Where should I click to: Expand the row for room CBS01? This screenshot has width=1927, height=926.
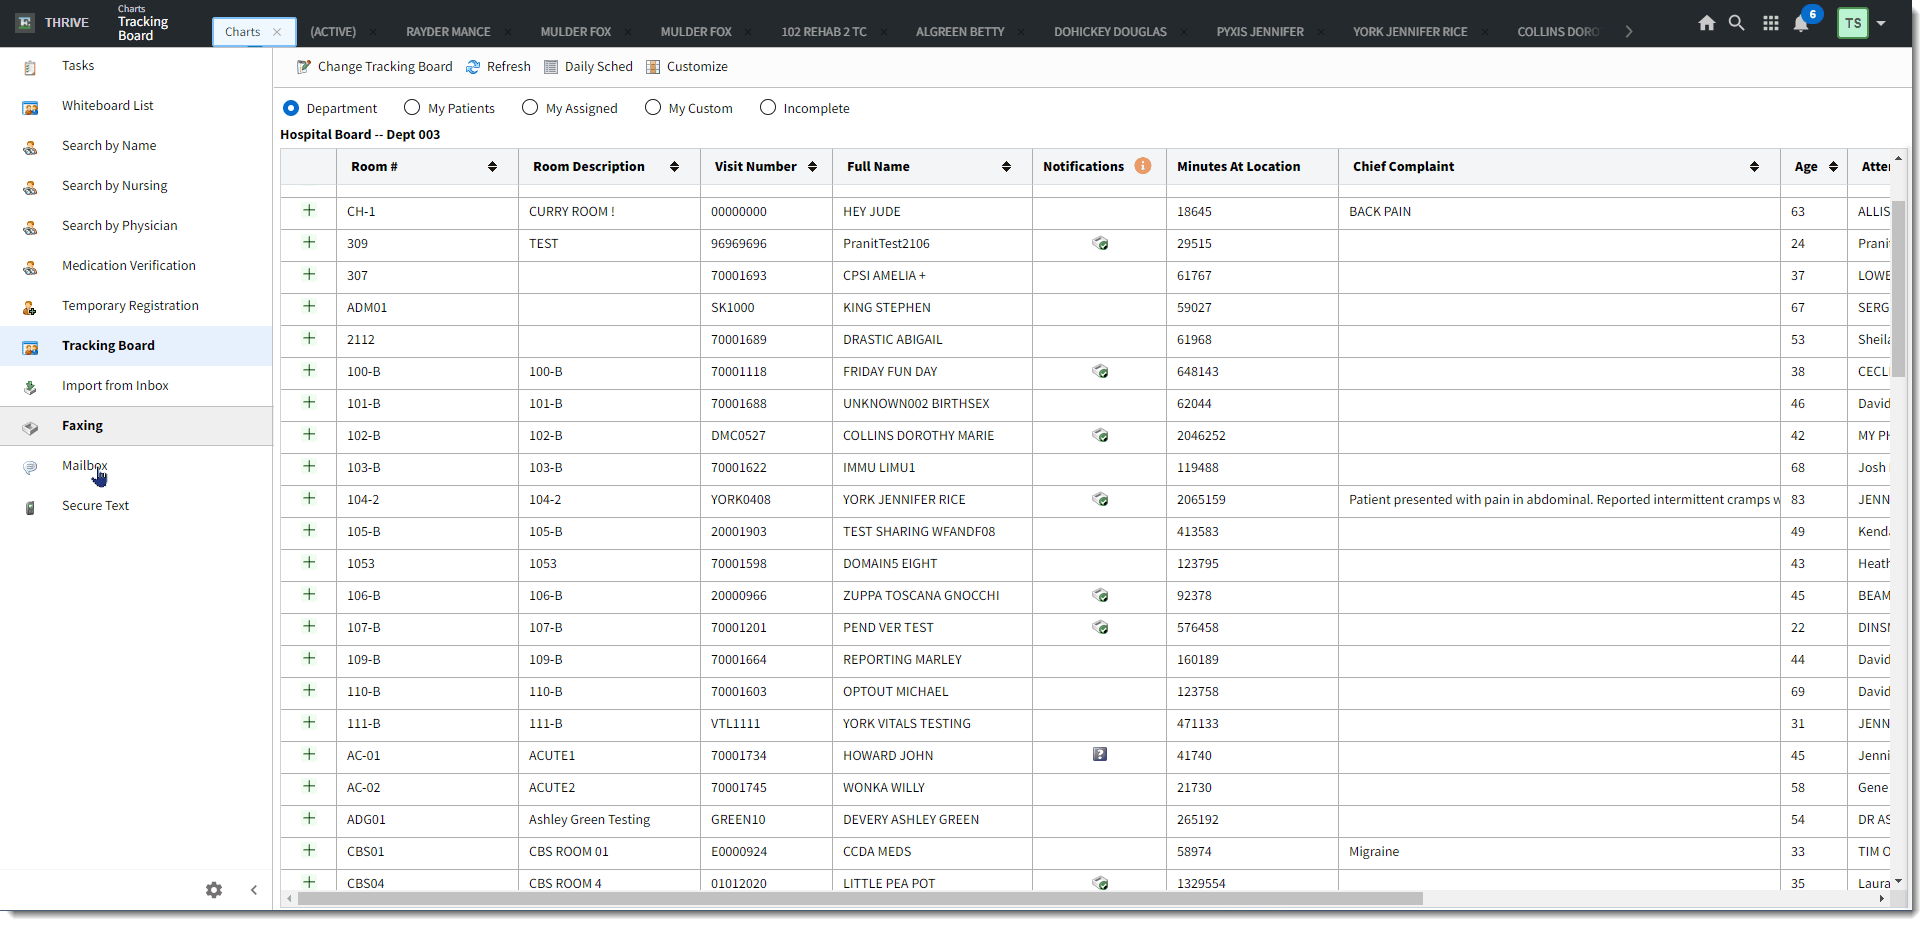(x=309, y=850)
